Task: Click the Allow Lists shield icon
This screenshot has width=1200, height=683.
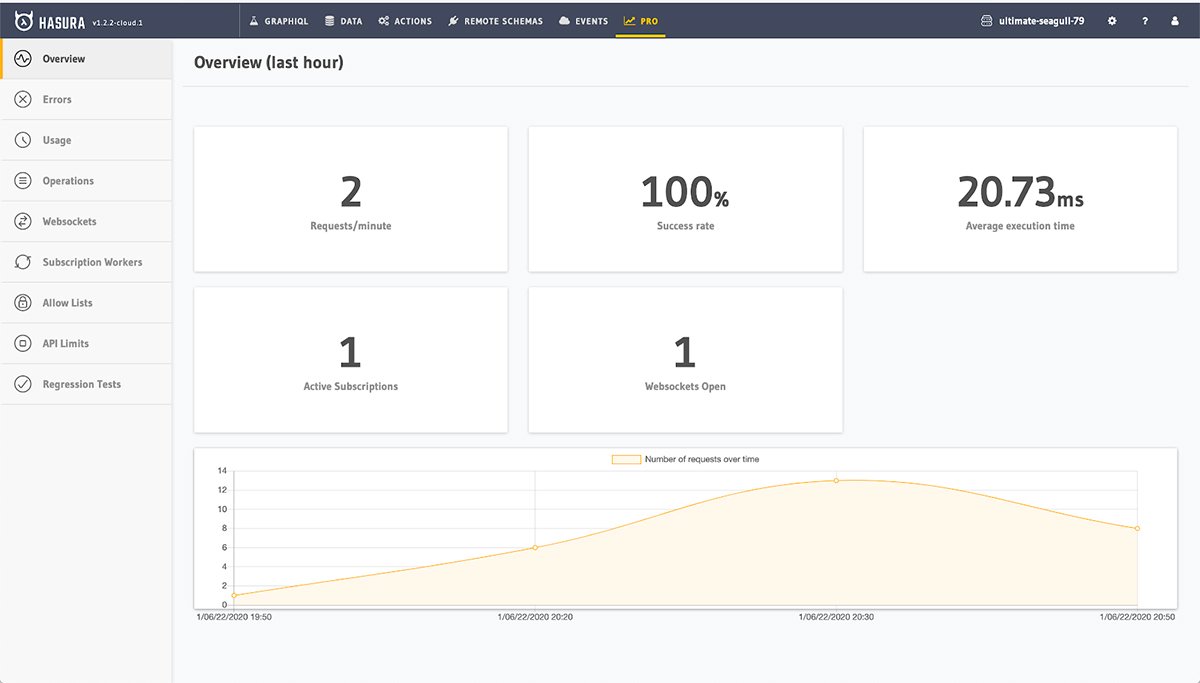Action: (x=24, y=302)
